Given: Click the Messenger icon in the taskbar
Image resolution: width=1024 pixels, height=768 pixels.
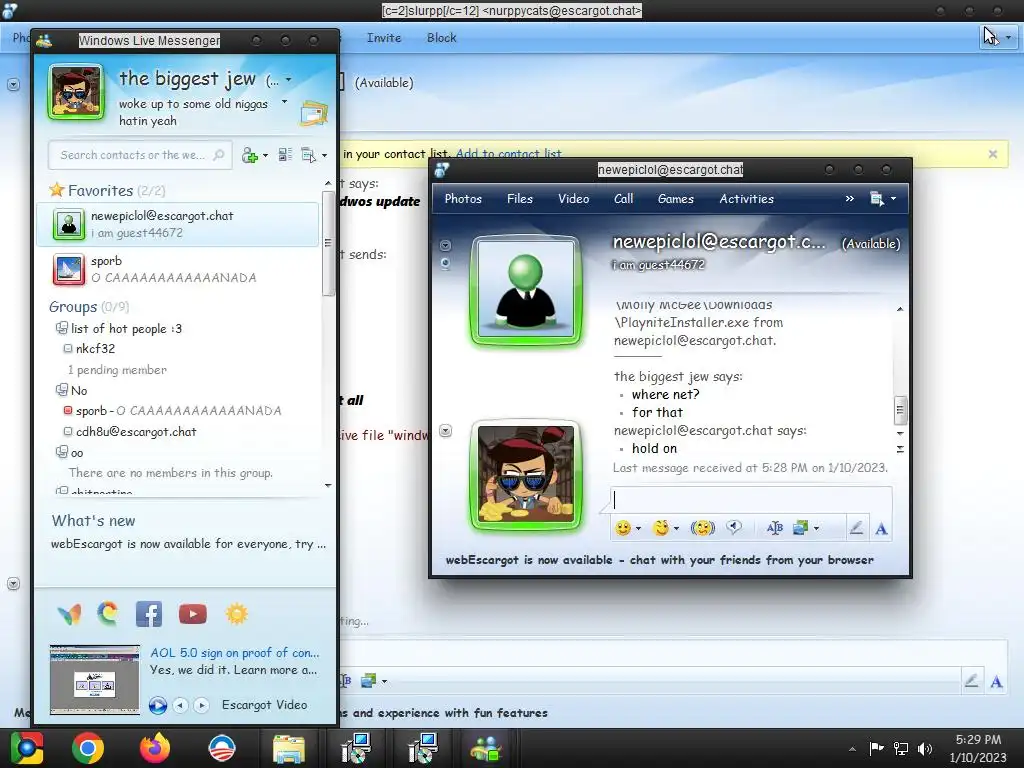Looking at the screenshot, I should [x=485, y=748].
